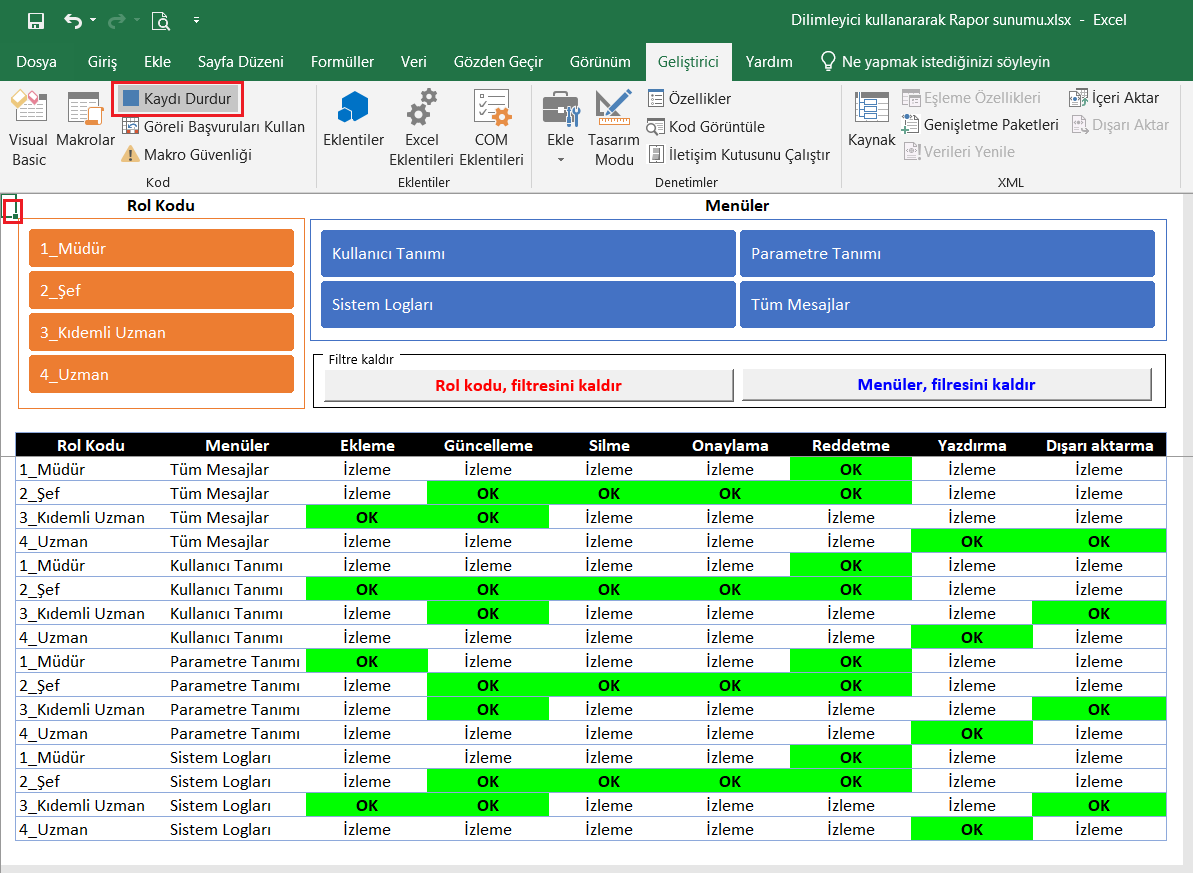The width and height of the screenshot is (1193, 873).
Task: Click Menüler, filresini kaldır button
Action: tap(946, 384)
